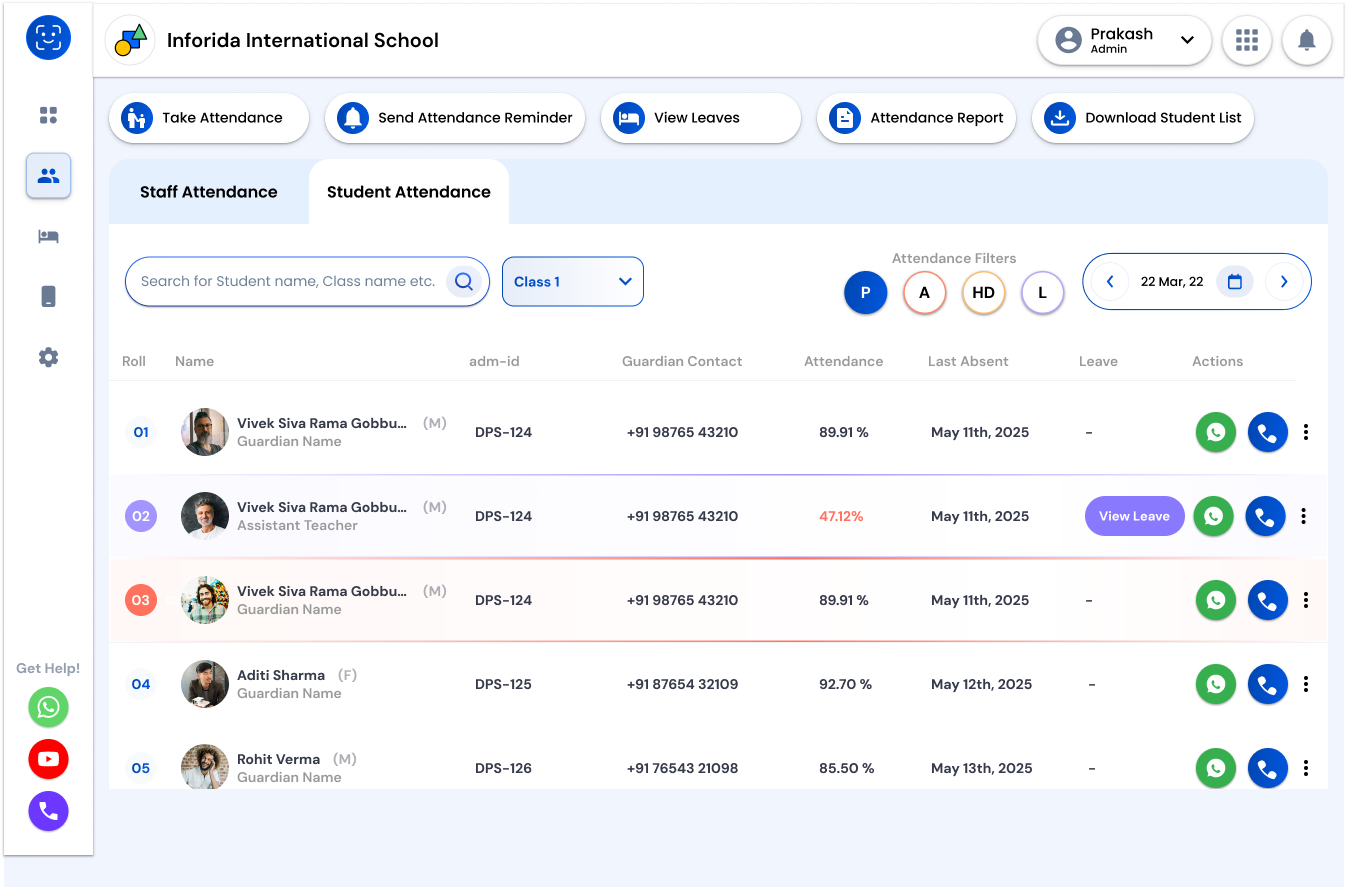
Task: Open the notification bell icon
Action: point(1306,41)
